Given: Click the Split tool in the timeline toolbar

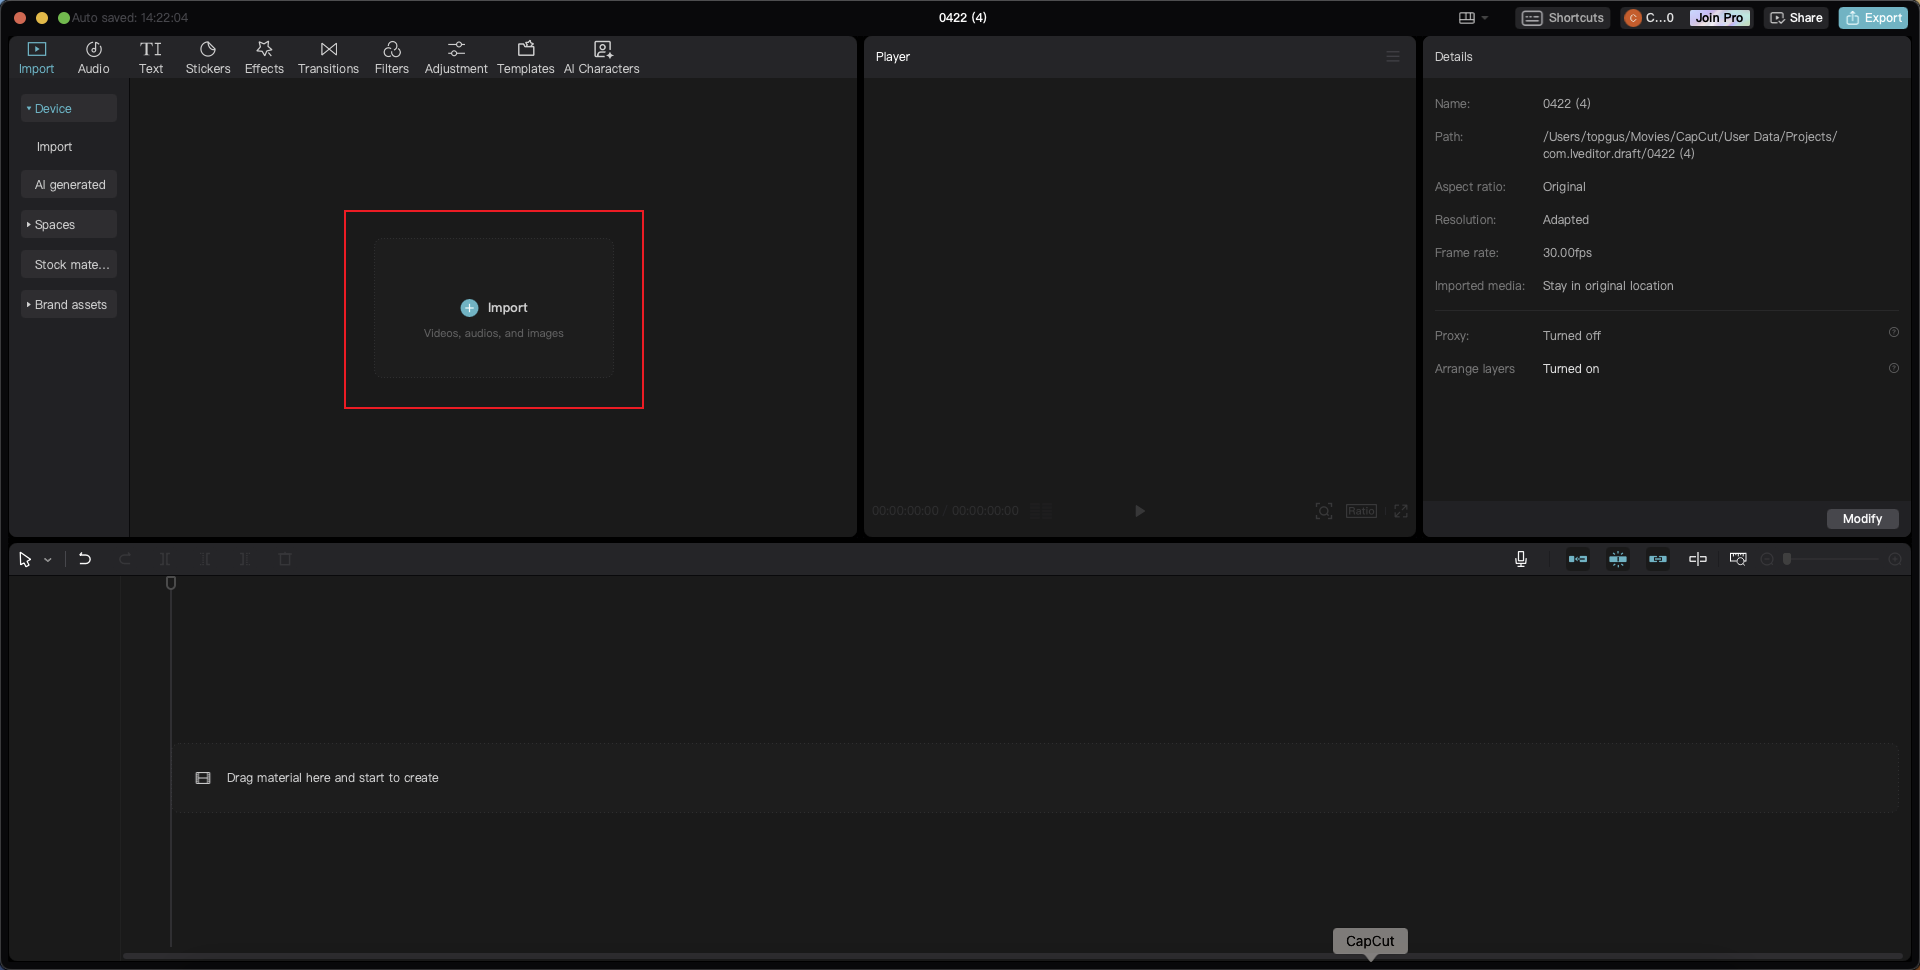Looking at the screenshot, I should pyautogui.click(x=165, y=559).
